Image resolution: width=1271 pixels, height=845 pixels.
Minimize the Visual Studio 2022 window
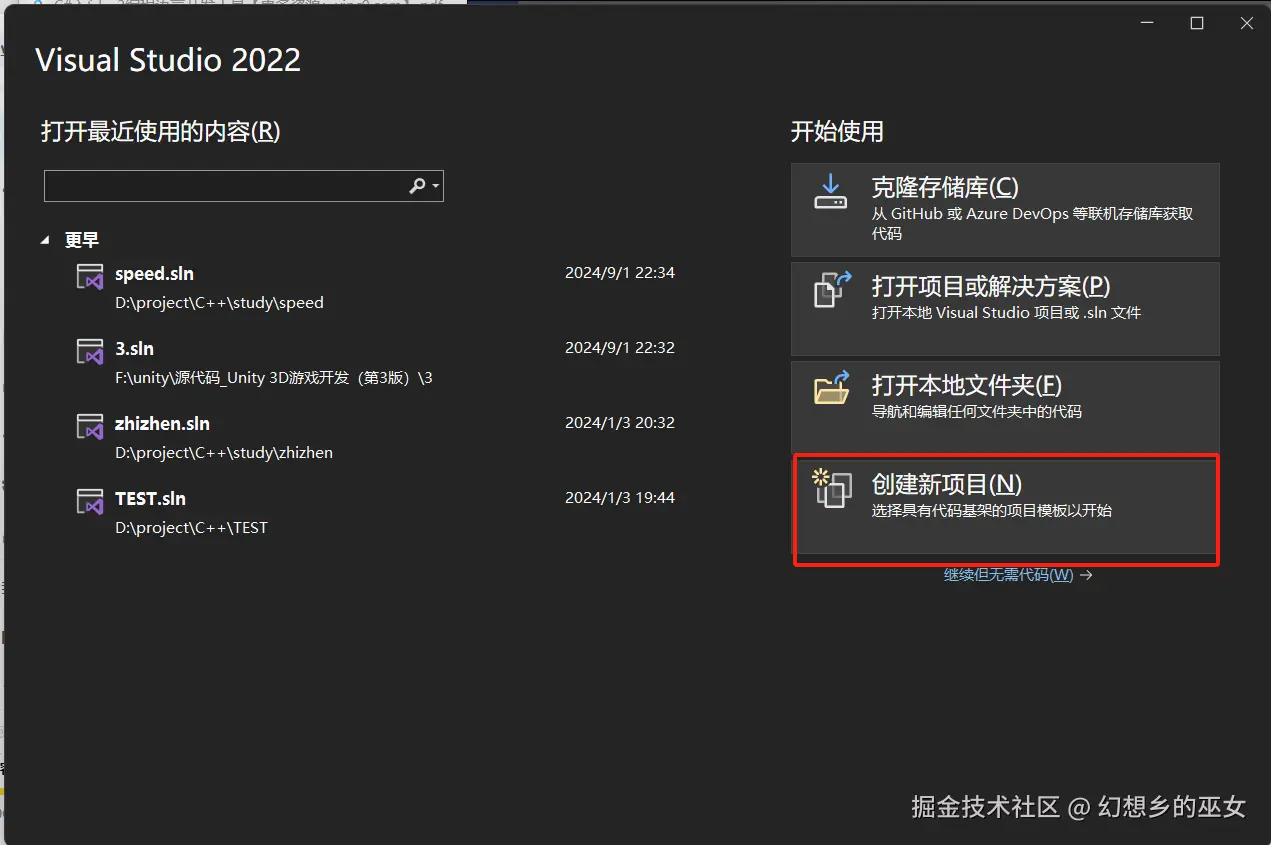click(1146, 23)
